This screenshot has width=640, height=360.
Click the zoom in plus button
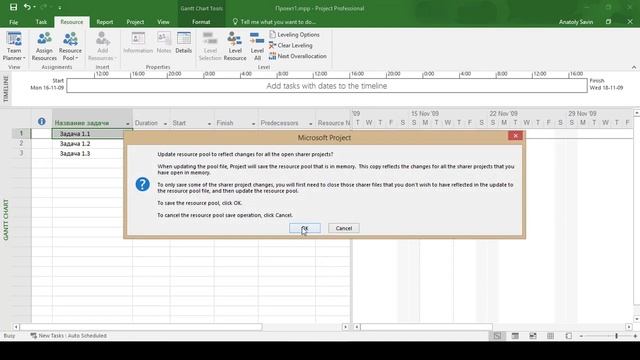(635, 336)
